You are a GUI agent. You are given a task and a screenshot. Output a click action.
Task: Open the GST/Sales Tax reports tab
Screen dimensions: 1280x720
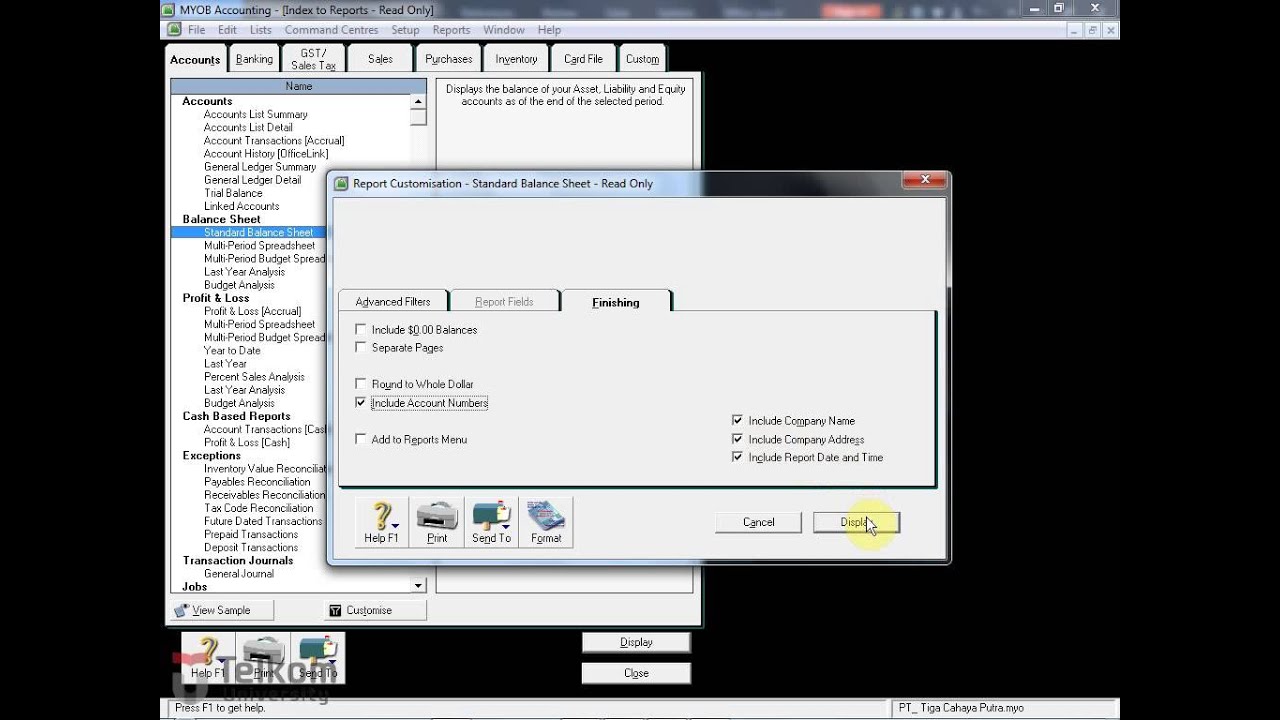tap(313, 59)
